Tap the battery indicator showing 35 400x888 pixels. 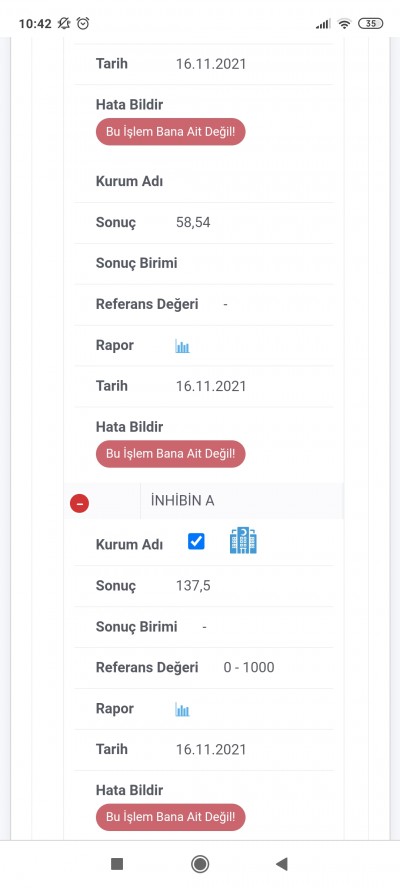pos(371,23)
